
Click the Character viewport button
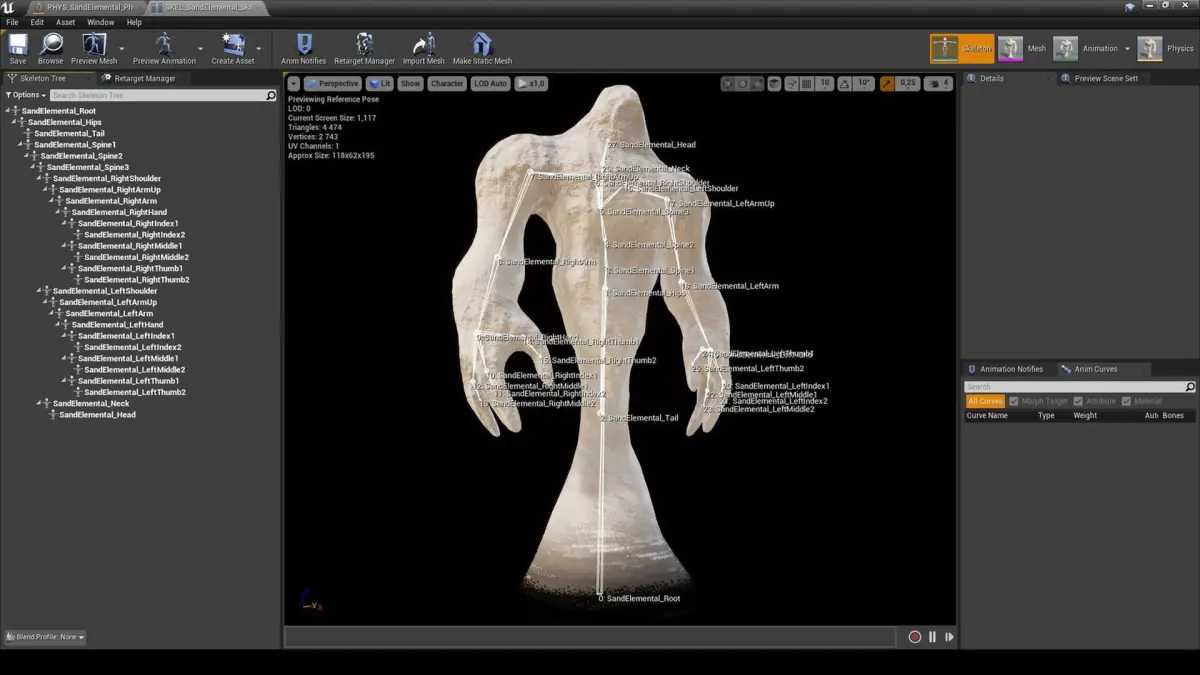point(447,84)
